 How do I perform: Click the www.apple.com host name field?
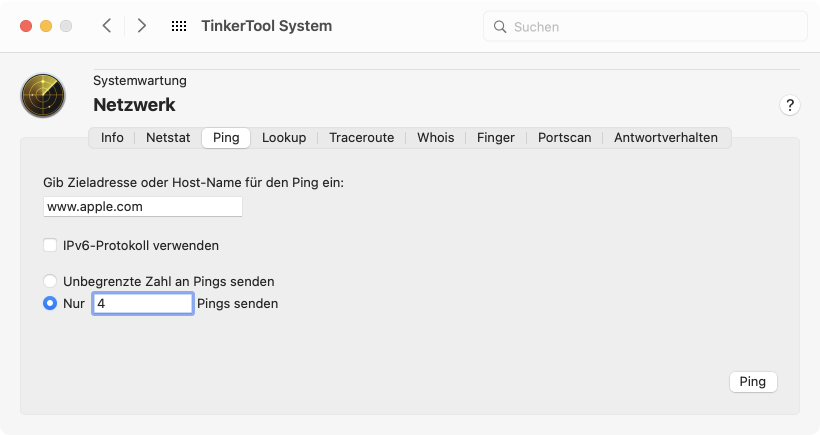coord(143,207)
